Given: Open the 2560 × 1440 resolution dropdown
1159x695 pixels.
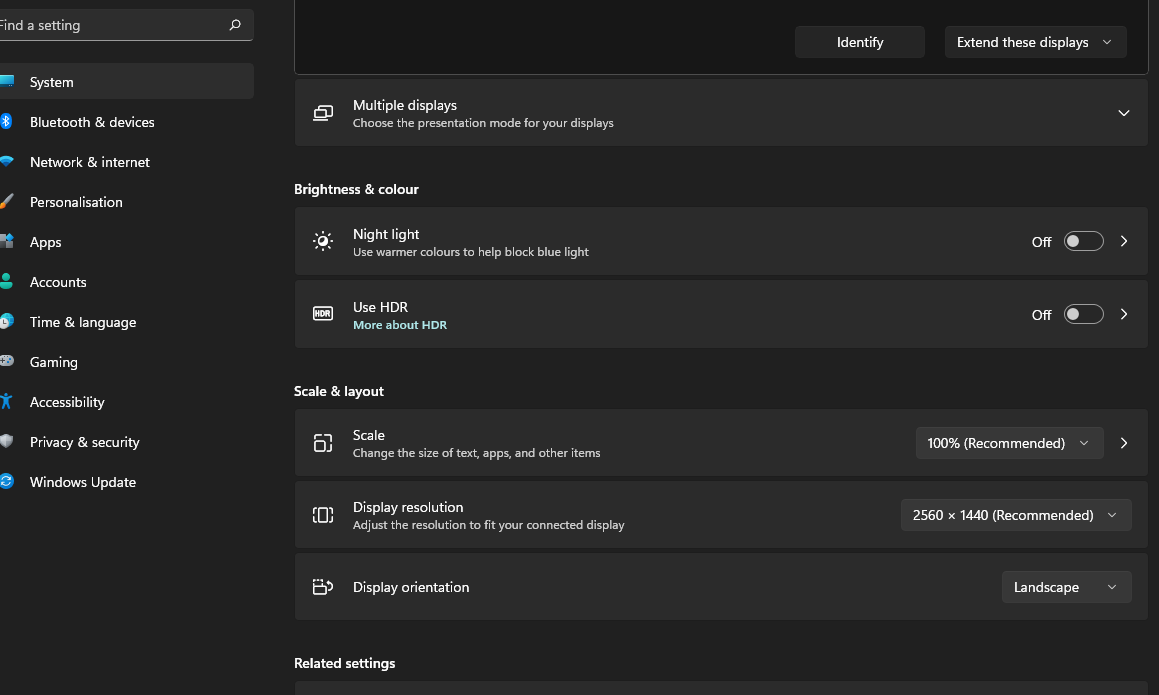Looking at the screenshot, I should (1015, 515).
